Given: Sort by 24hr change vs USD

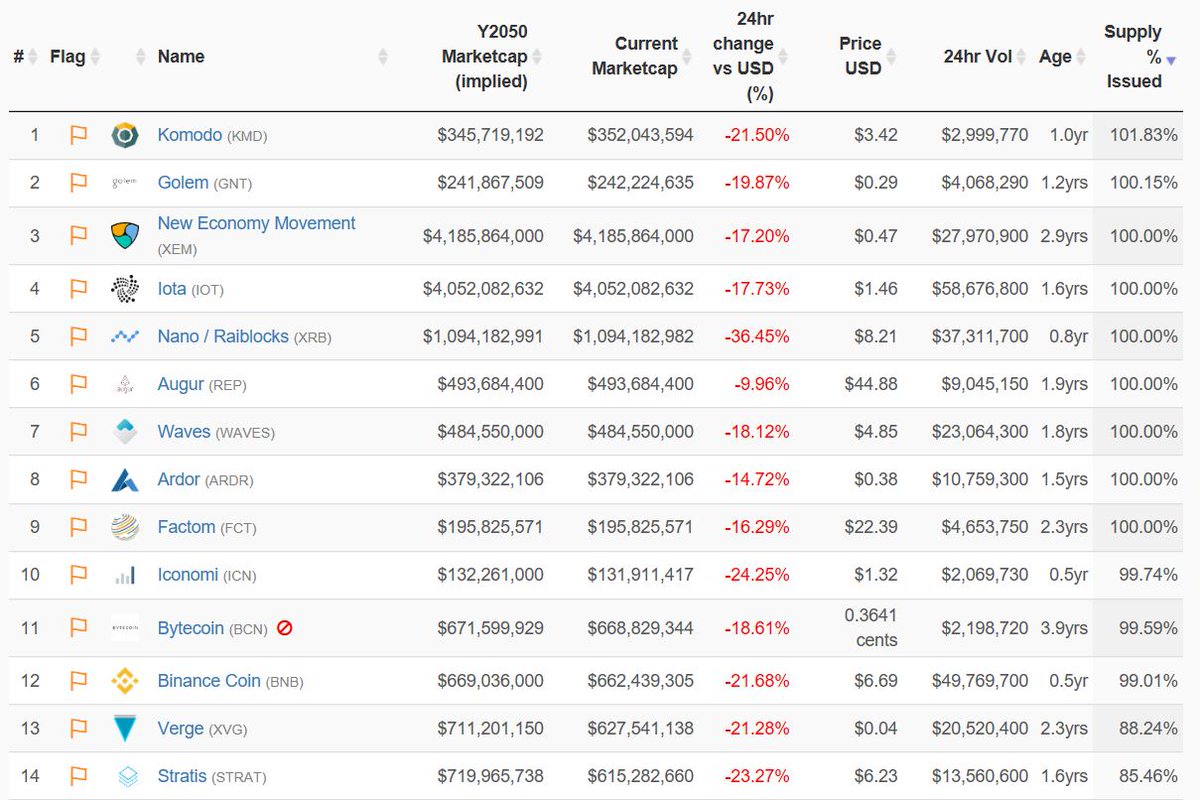Looking at the screenshot, I should (749, 57).
